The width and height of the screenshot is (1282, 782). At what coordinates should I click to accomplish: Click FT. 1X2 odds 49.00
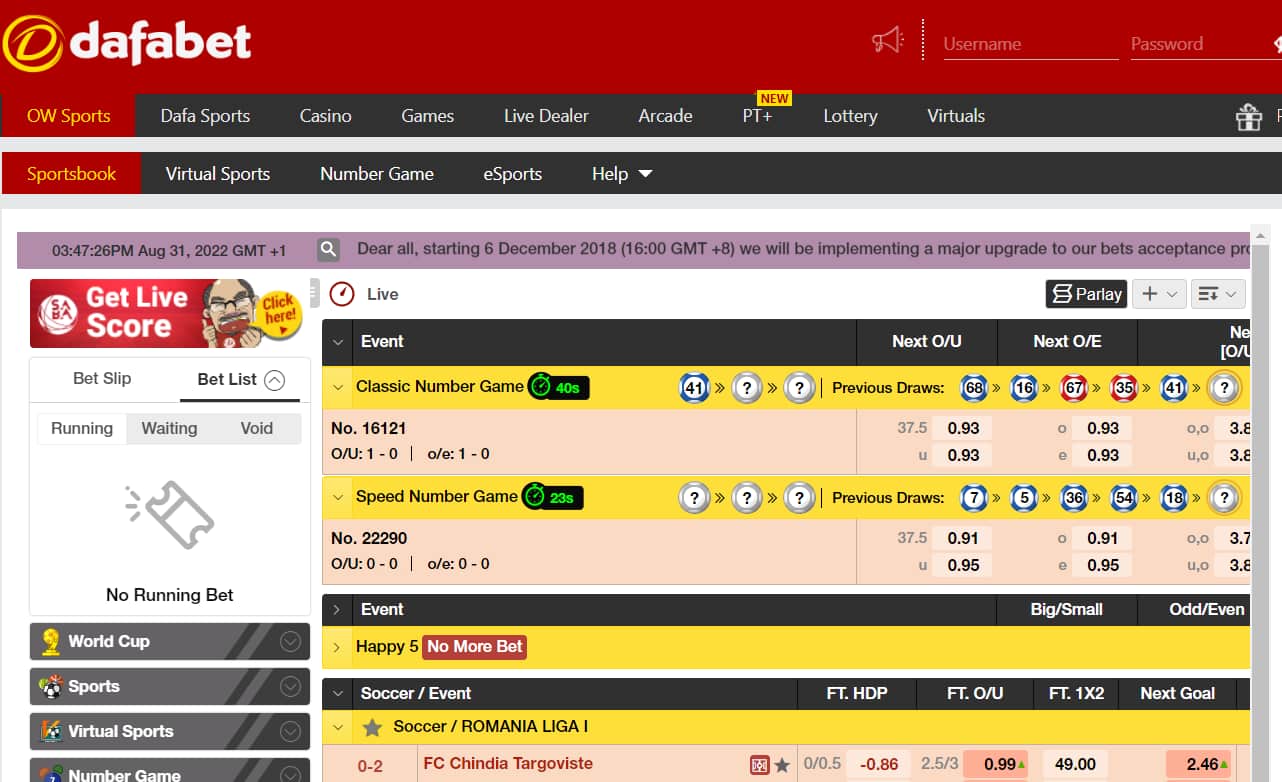point(1075,764)
